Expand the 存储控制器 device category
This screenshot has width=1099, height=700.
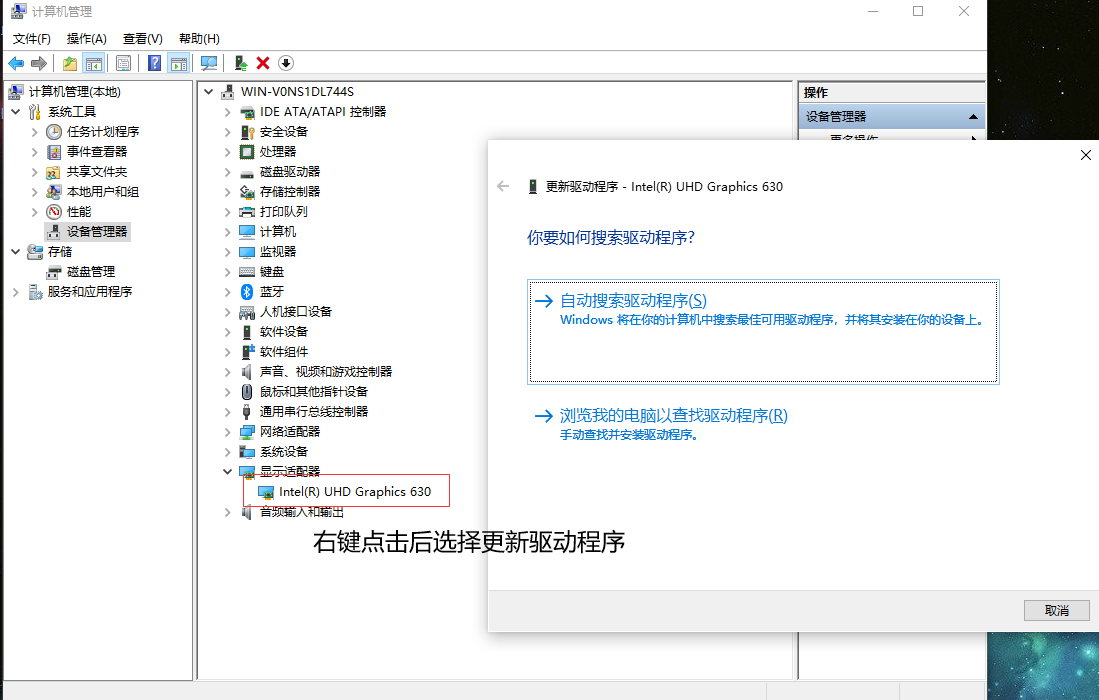coord(227,192)
